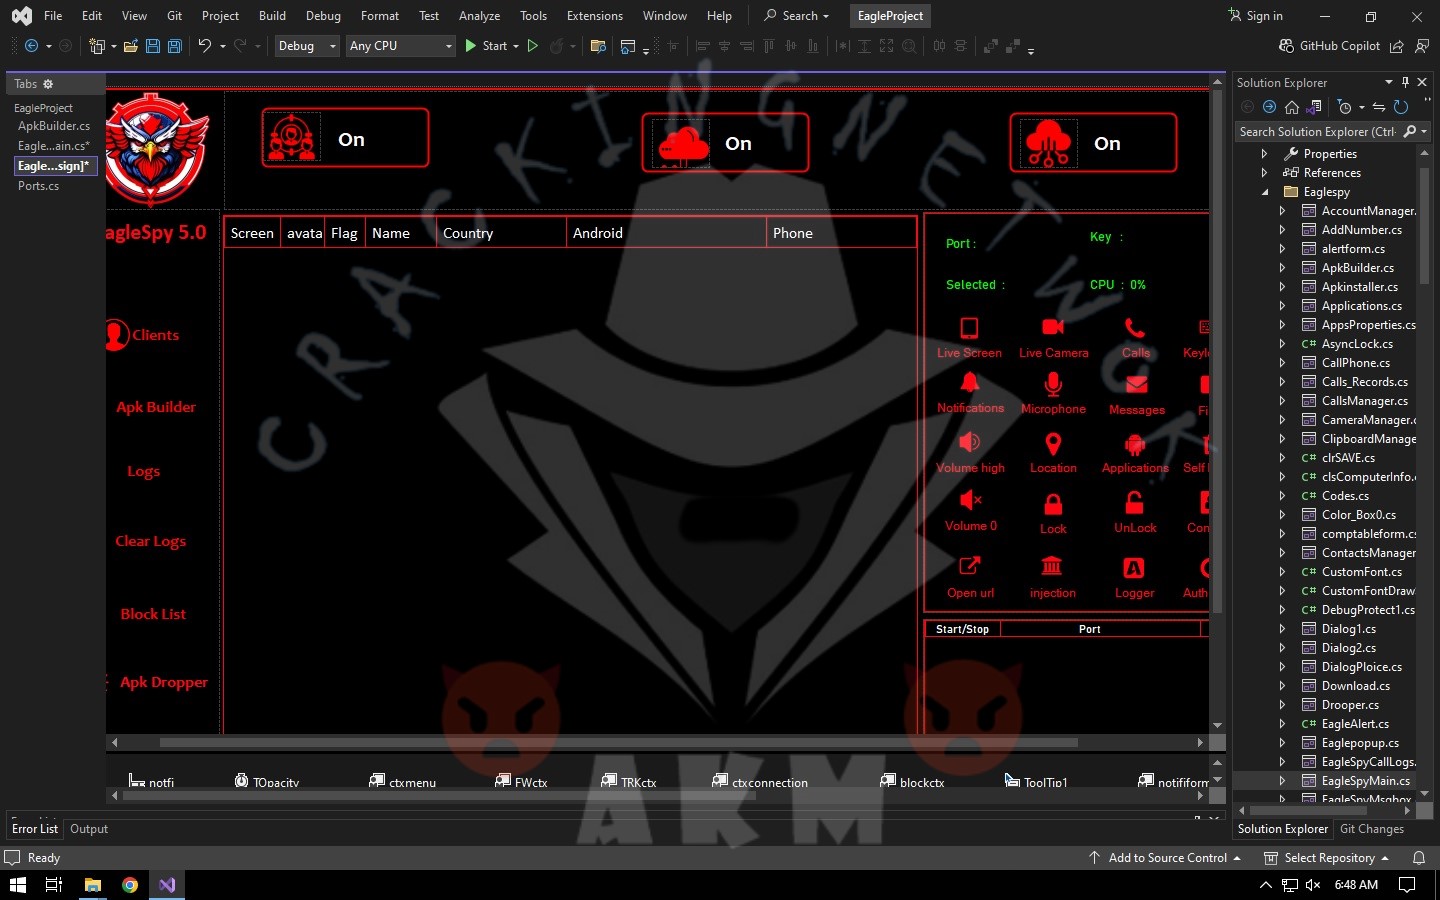Screen dimensions: 1440x900
Task: Select the middle On toggle with cloud icon
Action: pyautogui.click(x=725, y=143)
